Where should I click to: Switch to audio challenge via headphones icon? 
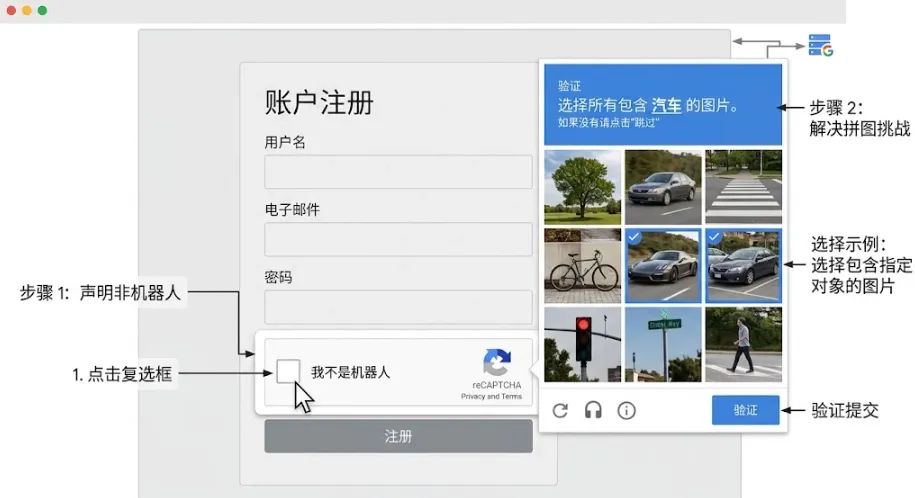pyautogui.click(x=593, y=410)
